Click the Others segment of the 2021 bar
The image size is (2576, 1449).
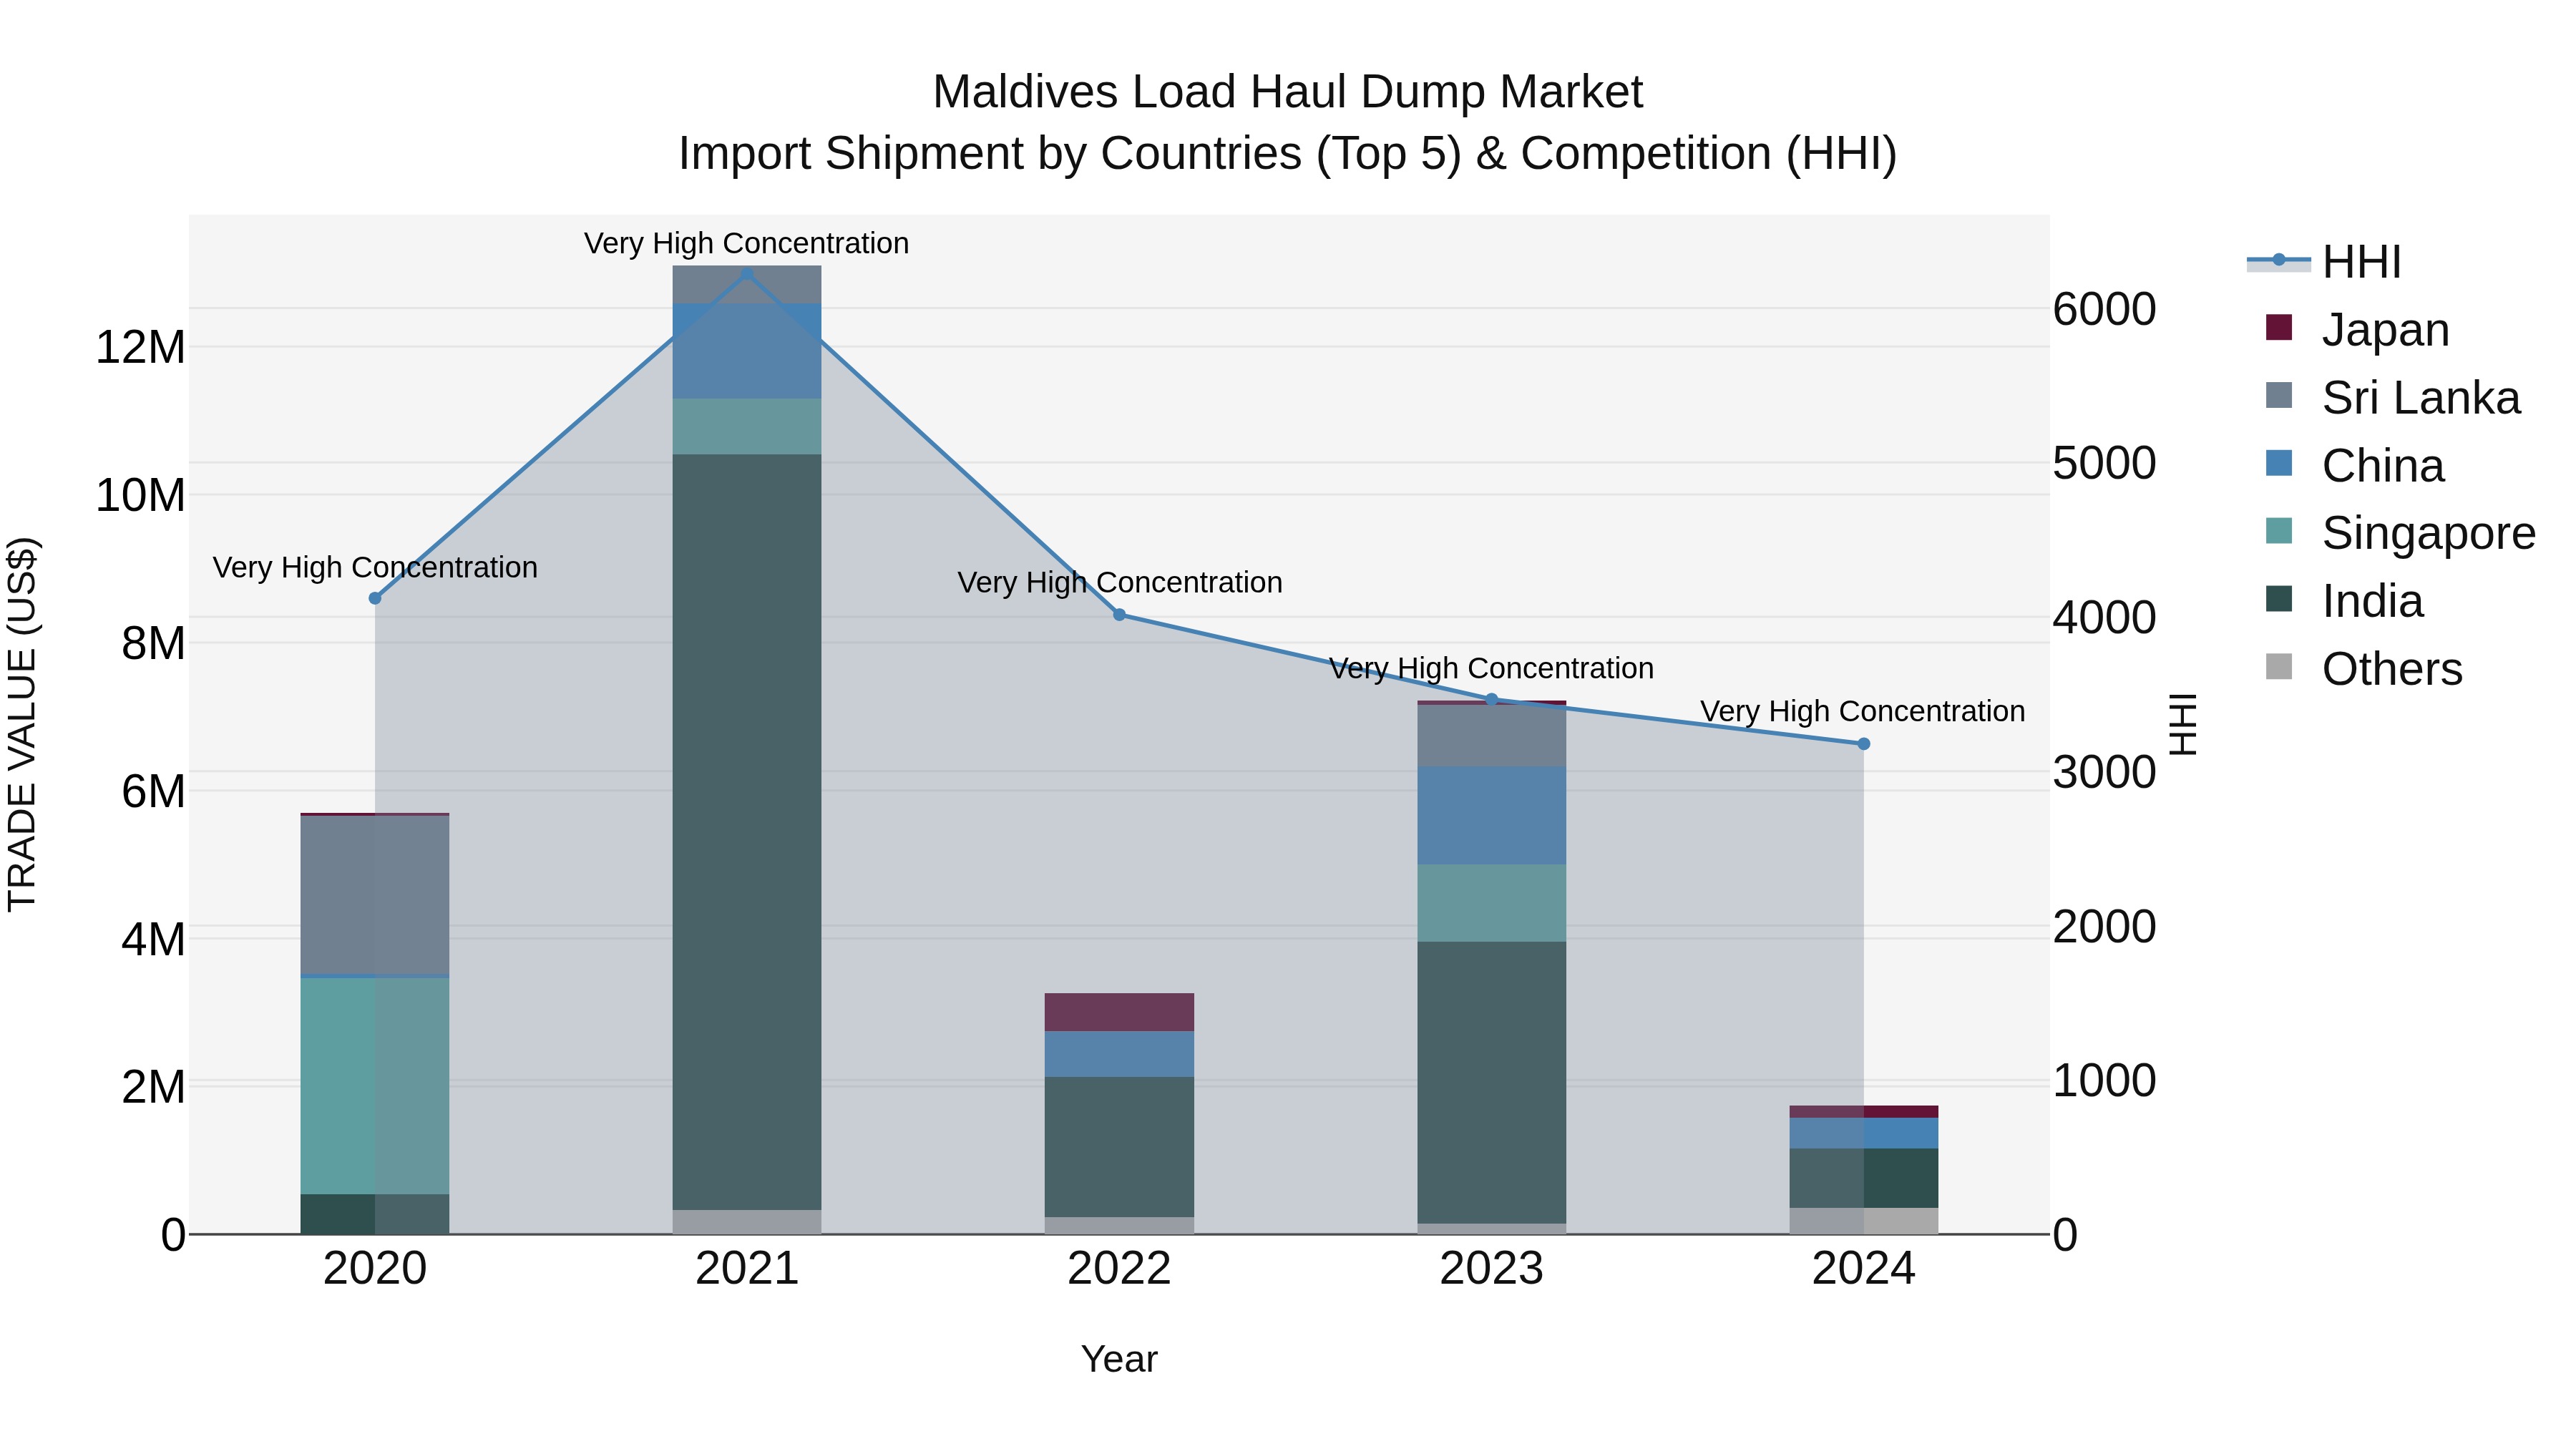747,1222
